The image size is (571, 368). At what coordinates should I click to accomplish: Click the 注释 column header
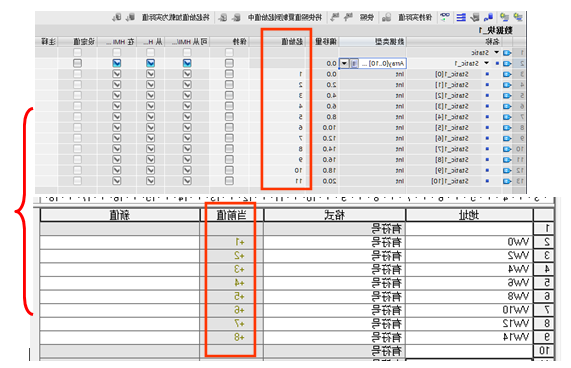tap(48, 42)
